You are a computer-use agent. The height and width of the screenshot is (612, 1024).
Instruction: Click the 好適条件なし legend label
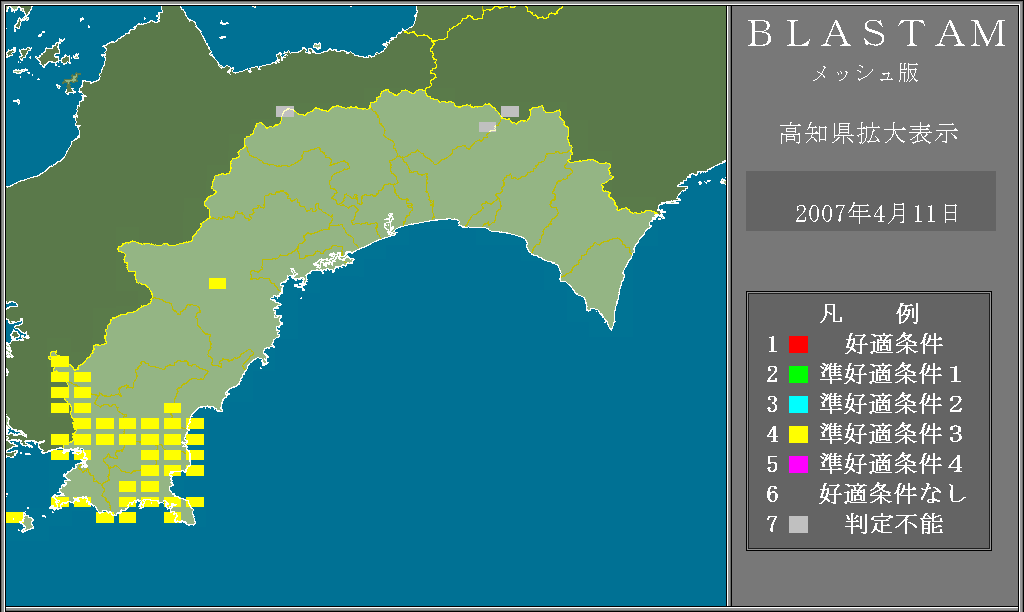[893, 494]
